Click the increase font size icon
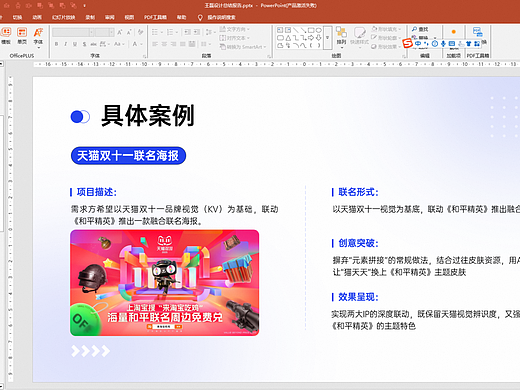The height and width of the screenshot is (390, 520). pos(120,32)
